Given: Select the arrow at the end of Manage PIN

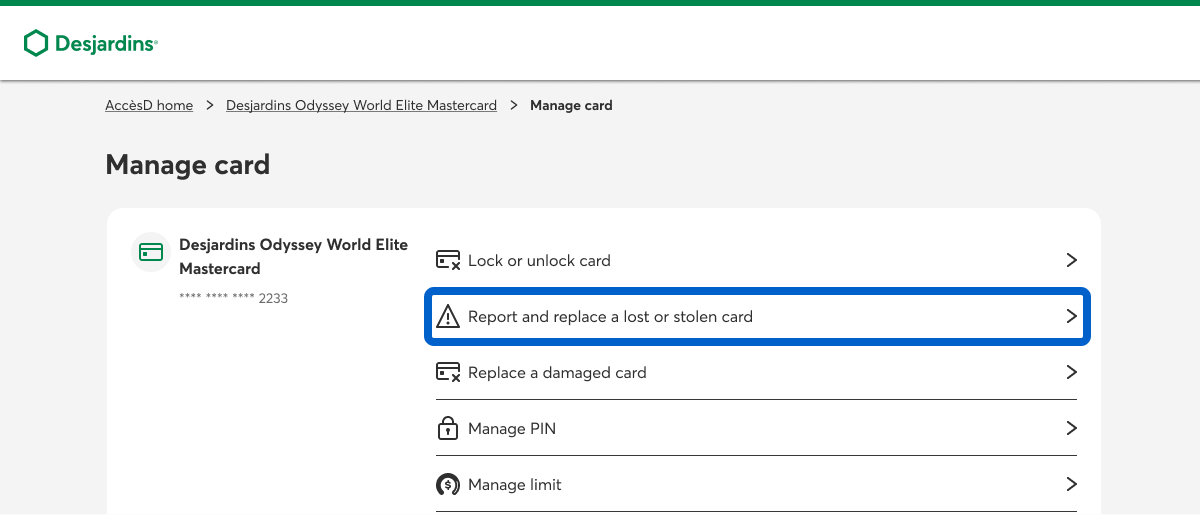Looking at the screenshot, I should point(1071,429).
